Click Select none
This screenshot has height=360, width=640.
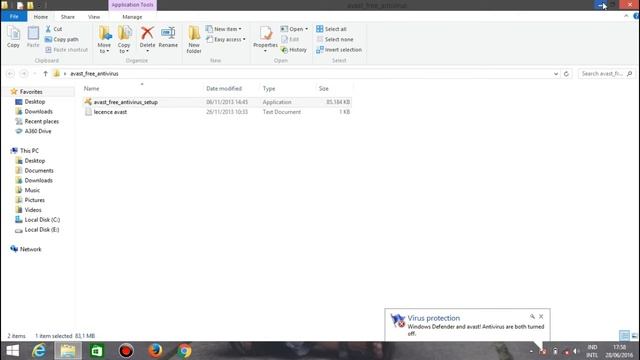335,39
